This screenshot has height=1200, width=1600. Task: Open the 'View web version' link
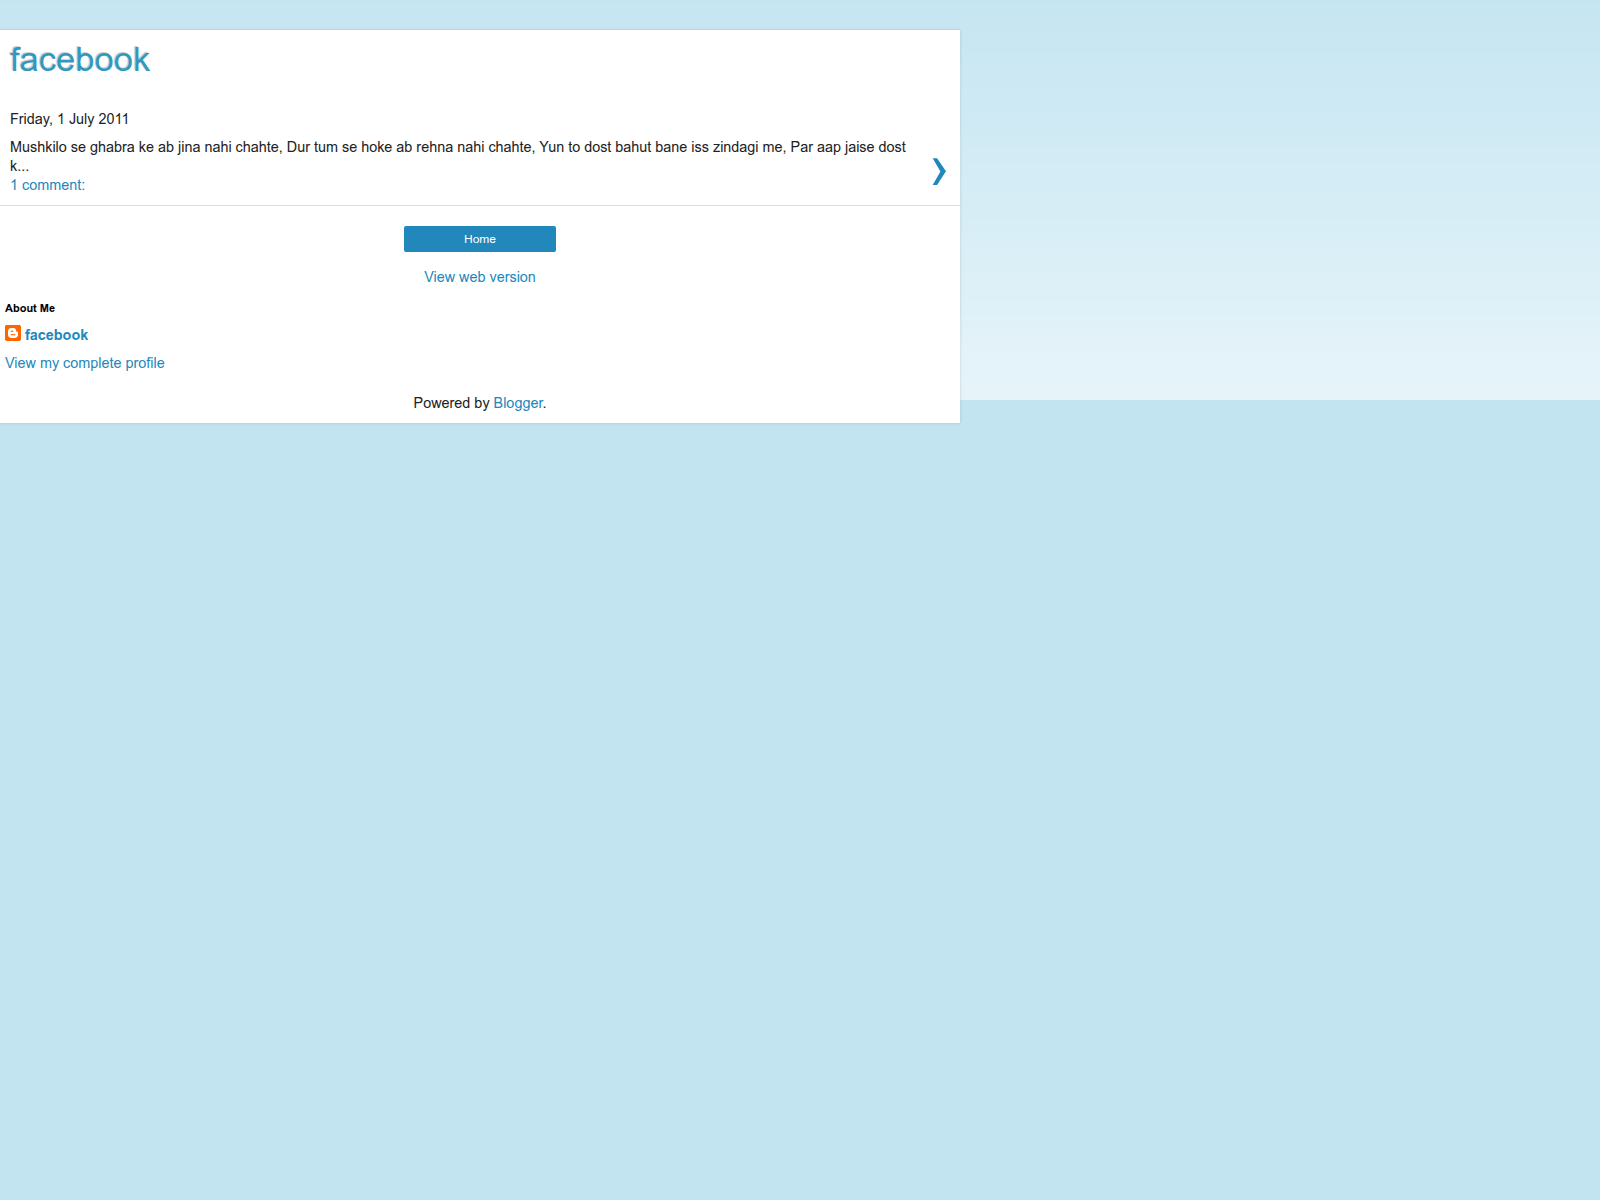click(480, 277)
